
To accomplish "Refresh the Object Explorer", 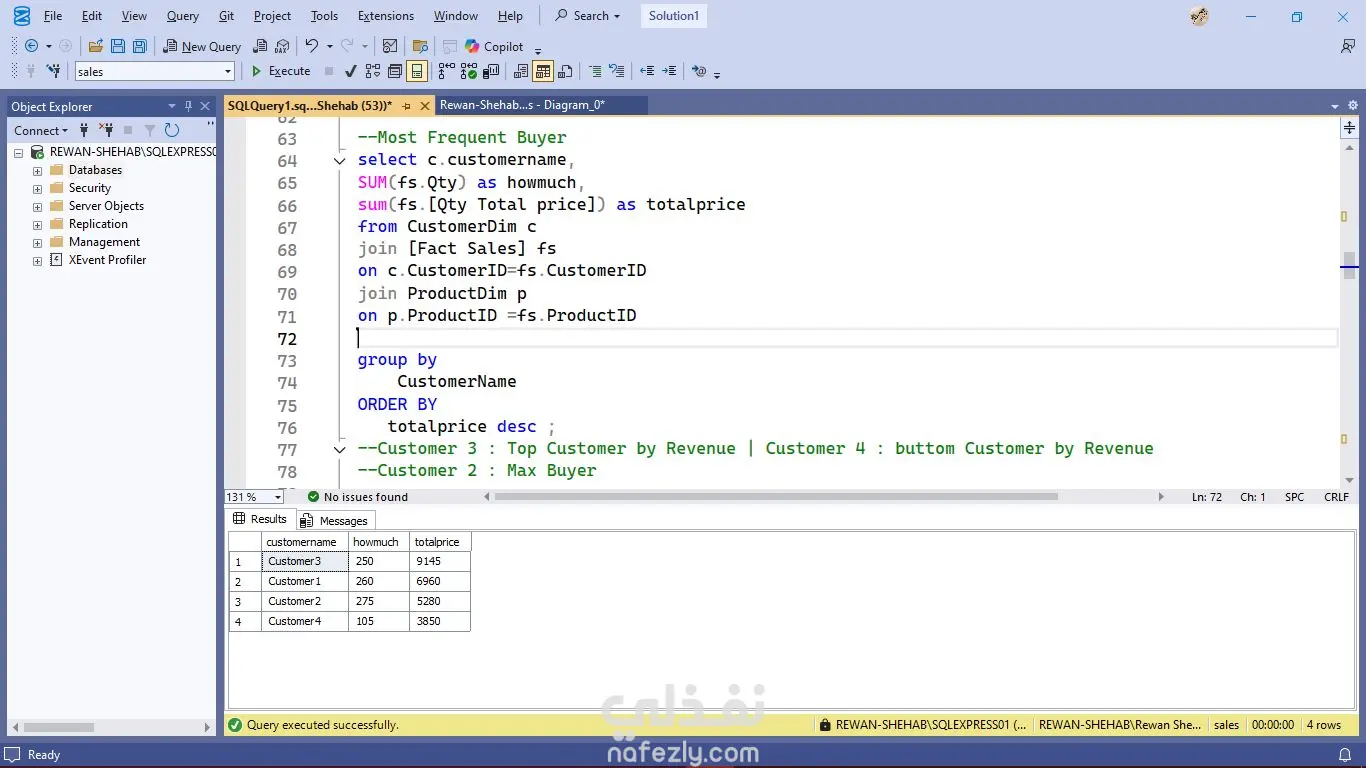I will [172, 130].
